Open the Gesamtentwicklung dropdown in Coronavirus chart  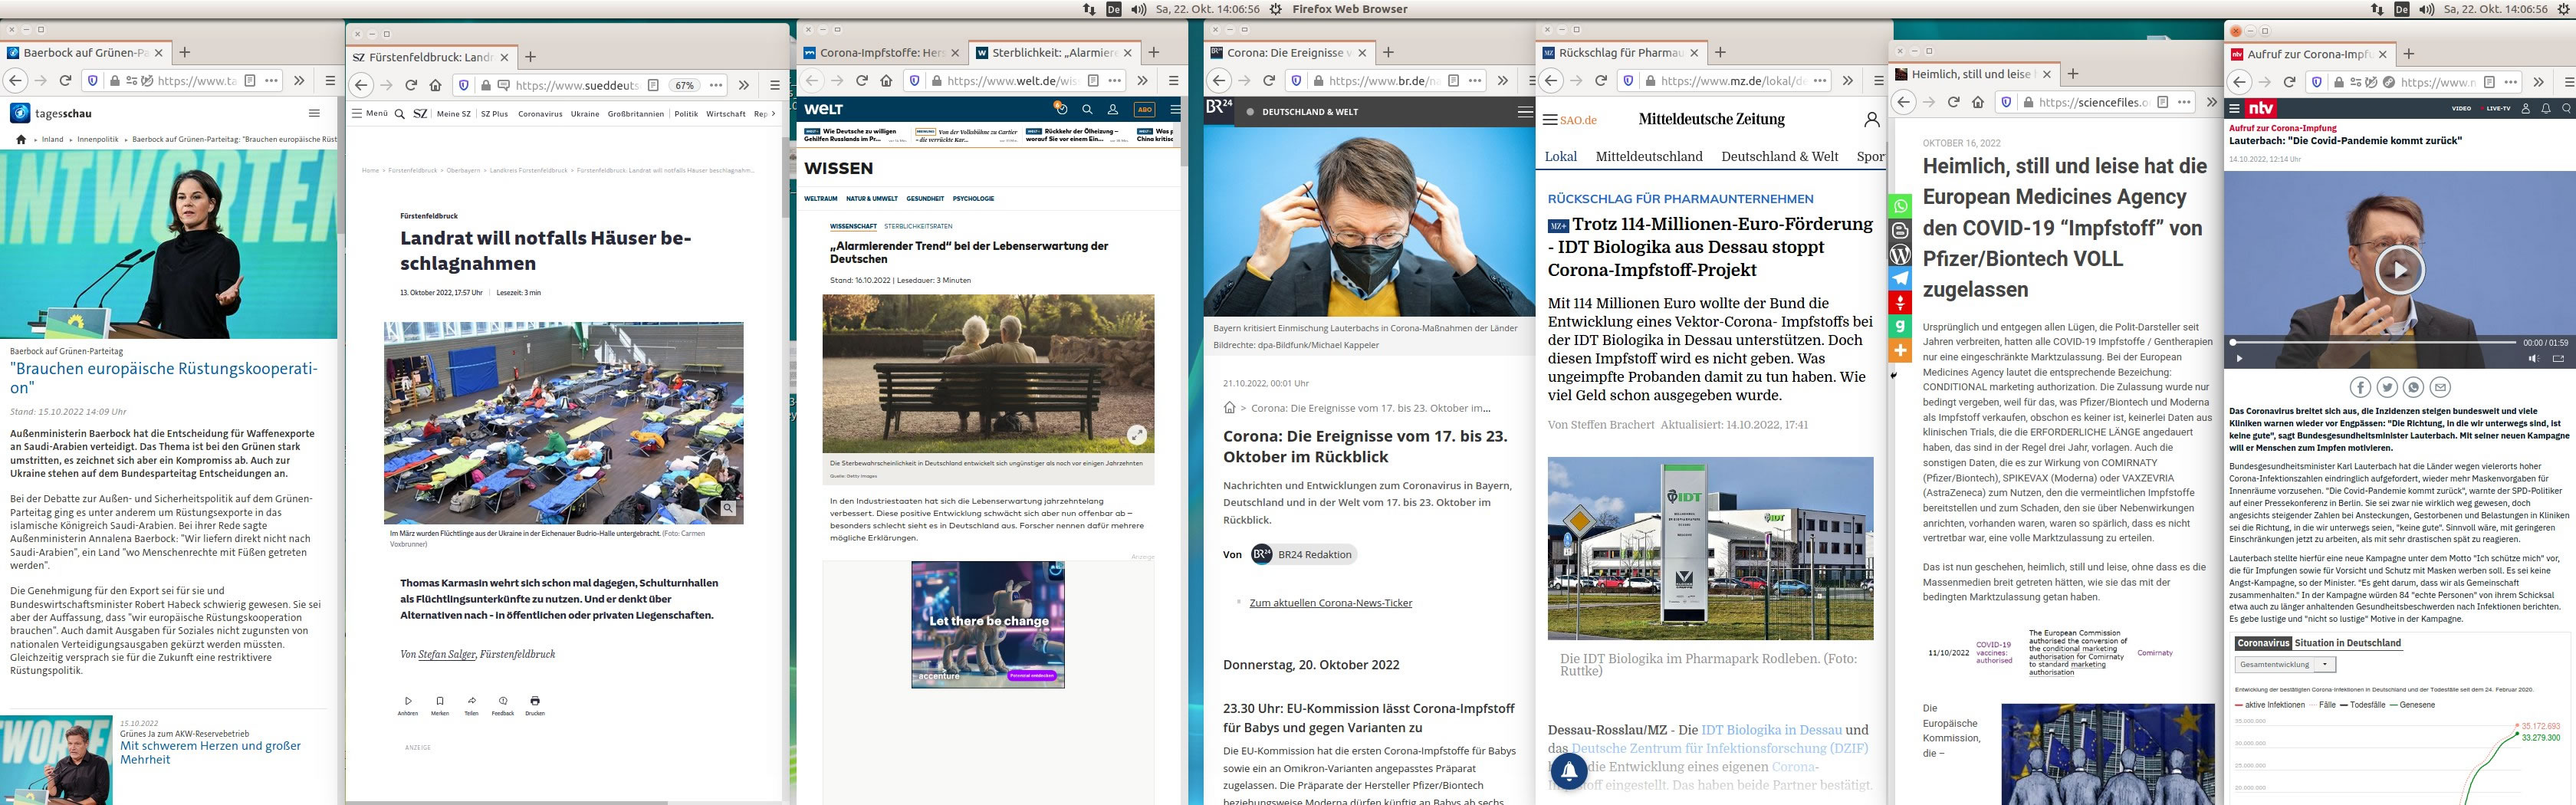(x=2285, y=665)
